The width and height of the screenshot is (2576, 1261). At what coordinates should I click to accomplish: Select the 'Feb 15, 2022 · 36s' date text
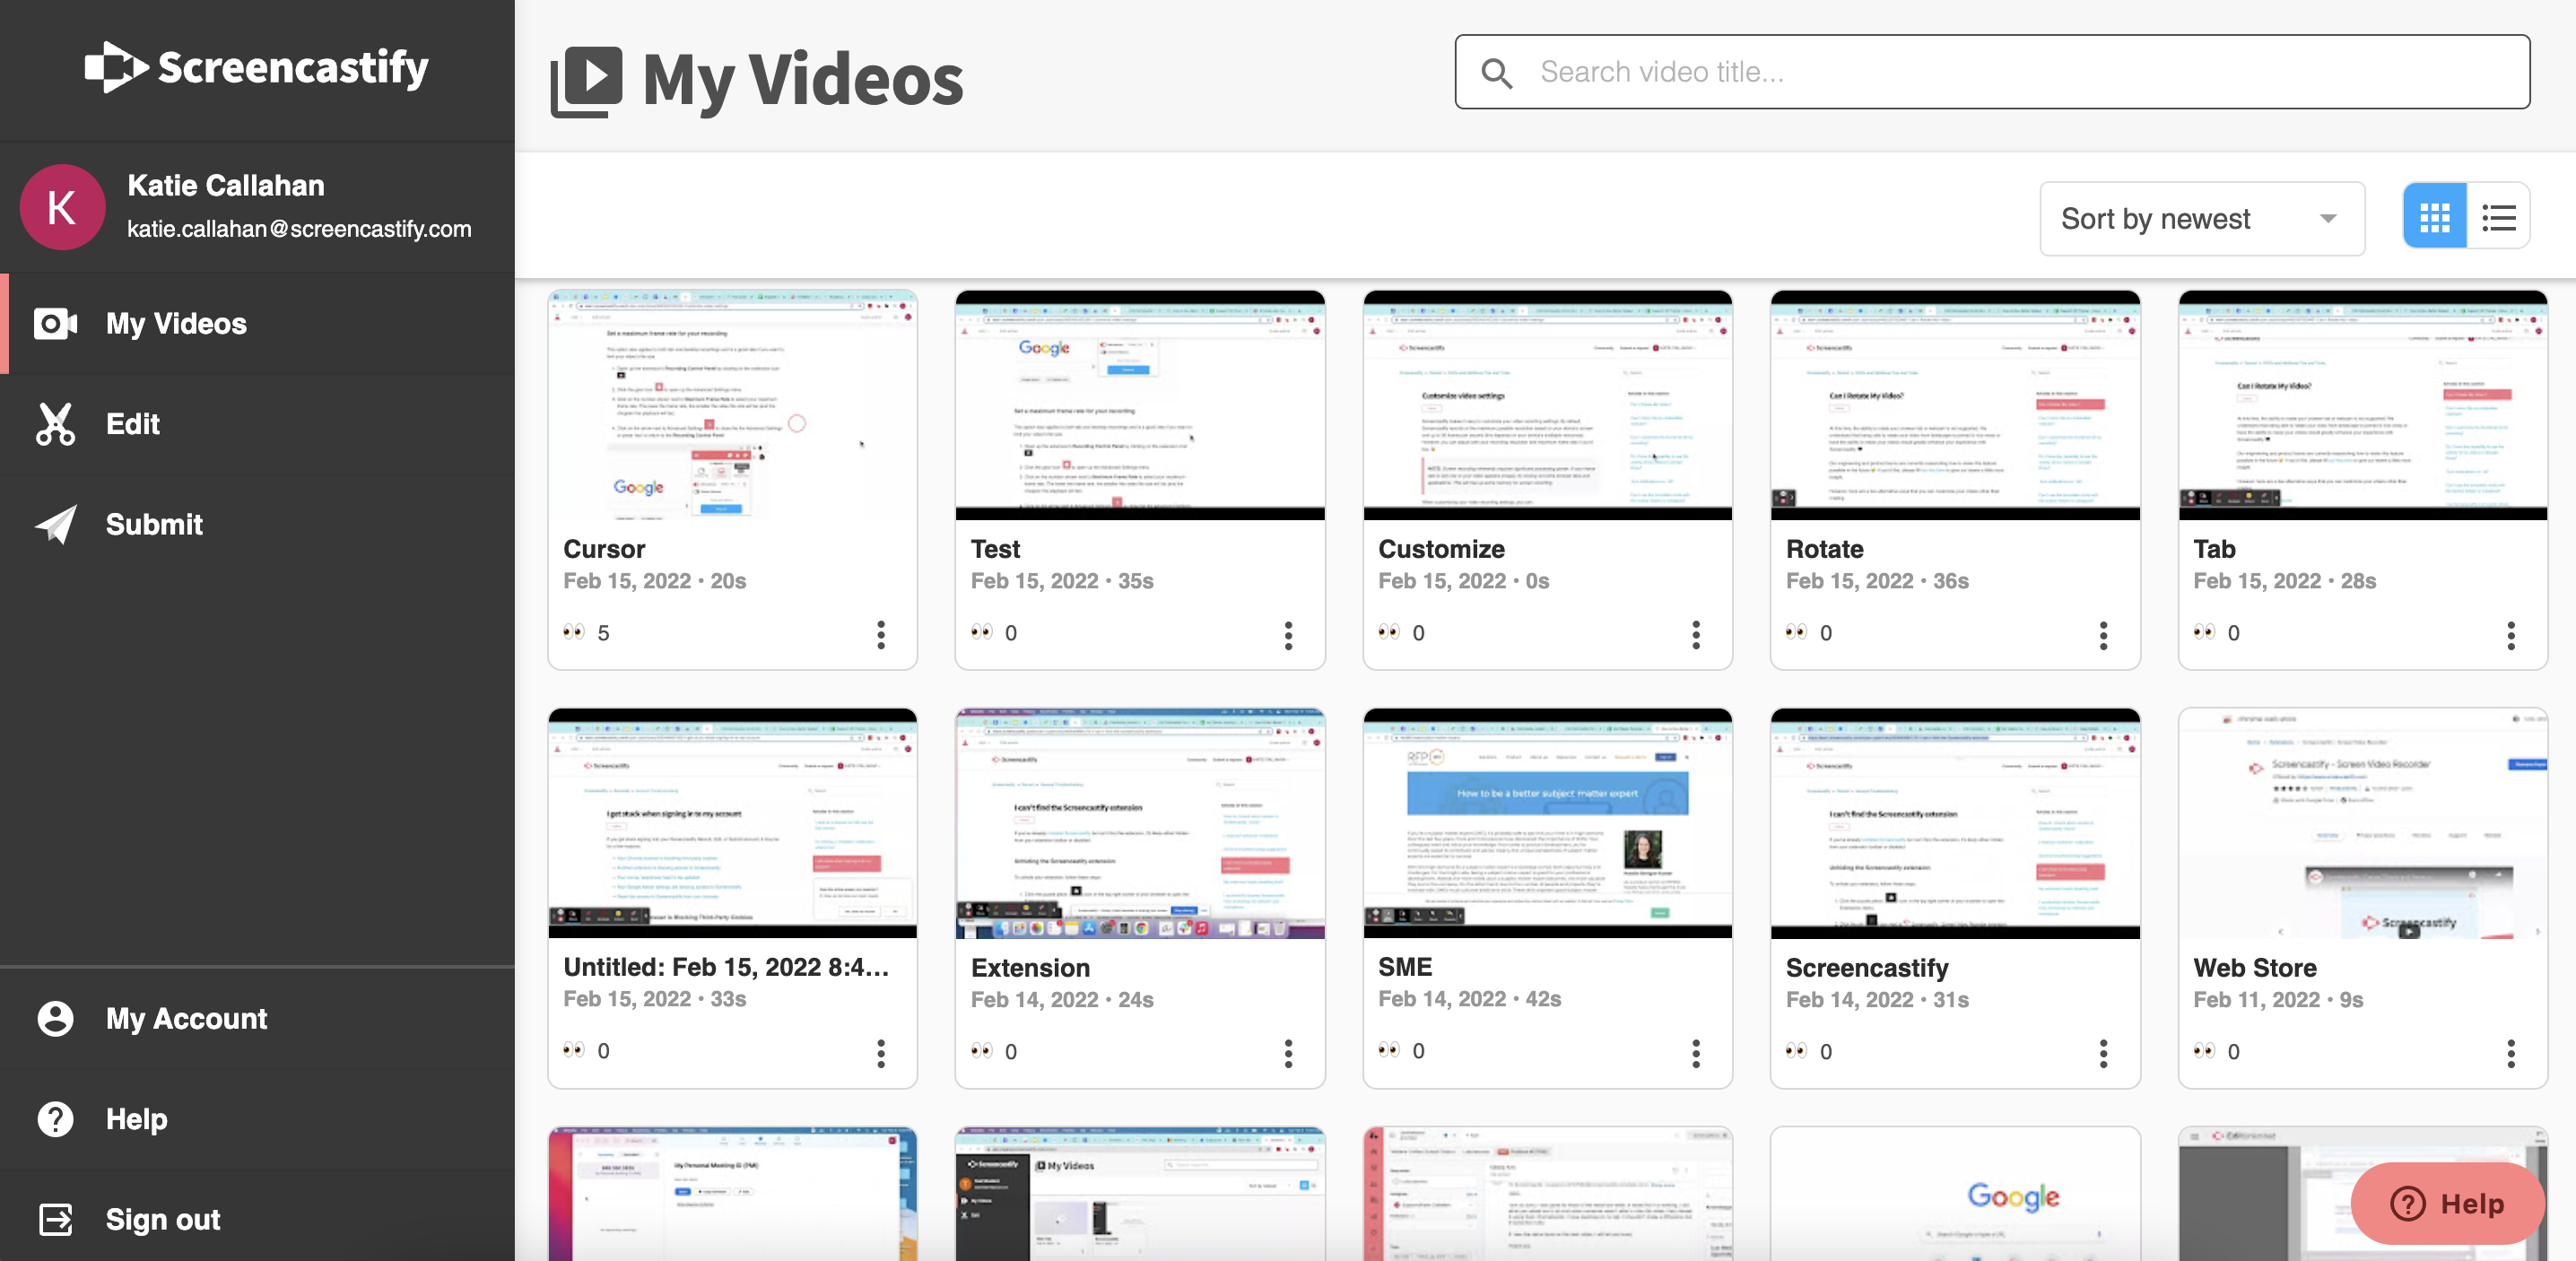1877,581
